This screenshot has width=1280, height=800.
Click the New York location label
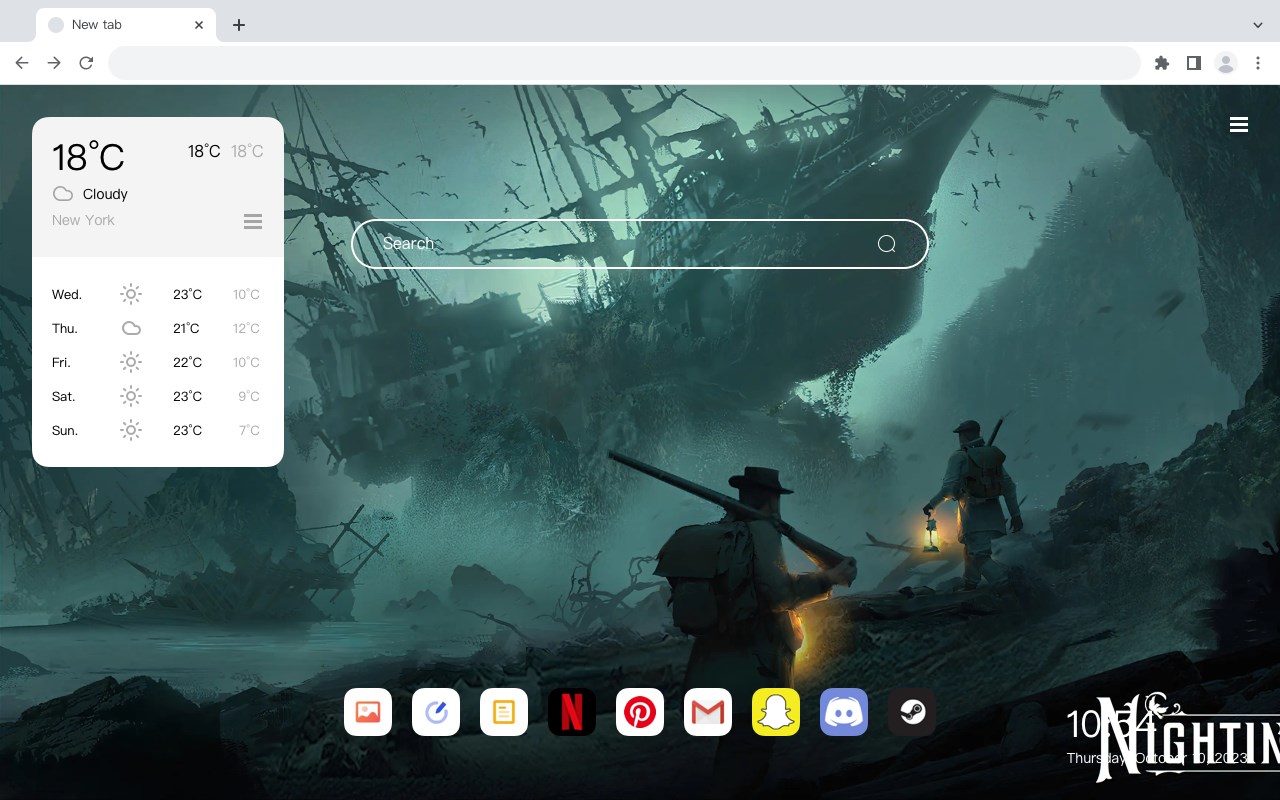[x=83, y=220]
